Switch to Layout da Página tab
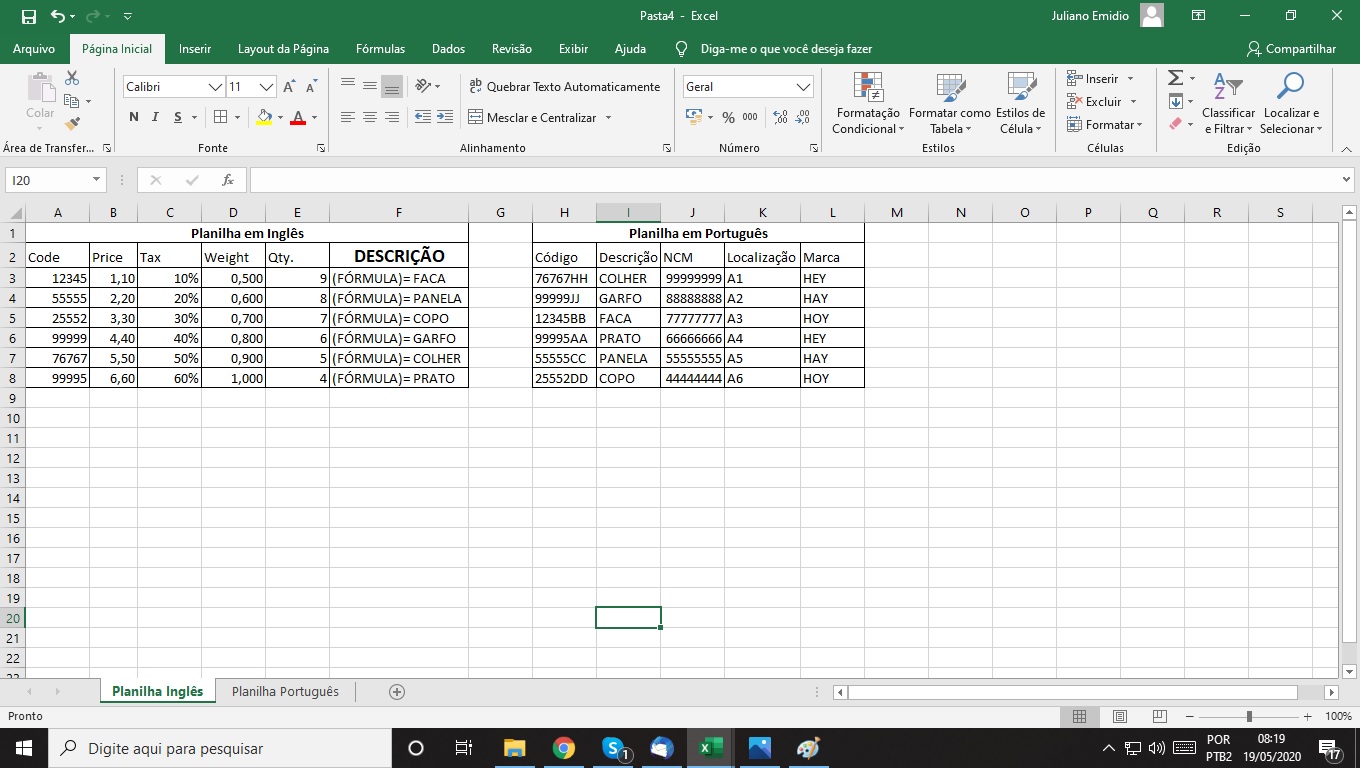The width and height of the screenshot is (1360, 768). click(x=283, y=48)
